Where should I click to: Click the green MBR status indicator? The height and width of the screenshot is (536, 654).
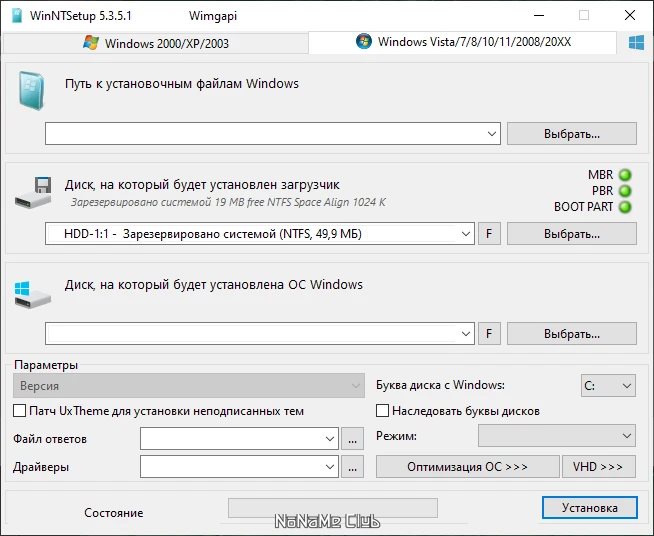pos(625,175)
